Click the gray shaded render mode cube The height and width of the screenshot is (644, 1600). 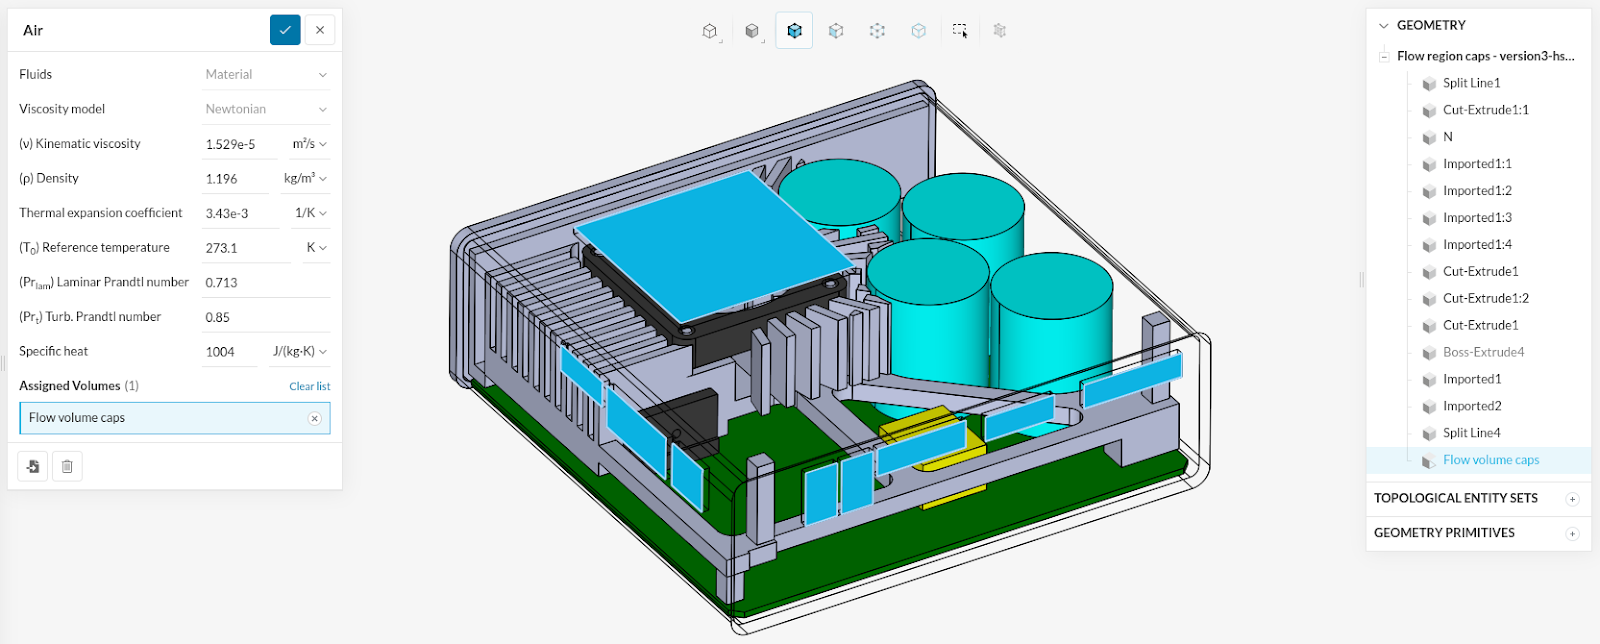[x=752, y=31]
